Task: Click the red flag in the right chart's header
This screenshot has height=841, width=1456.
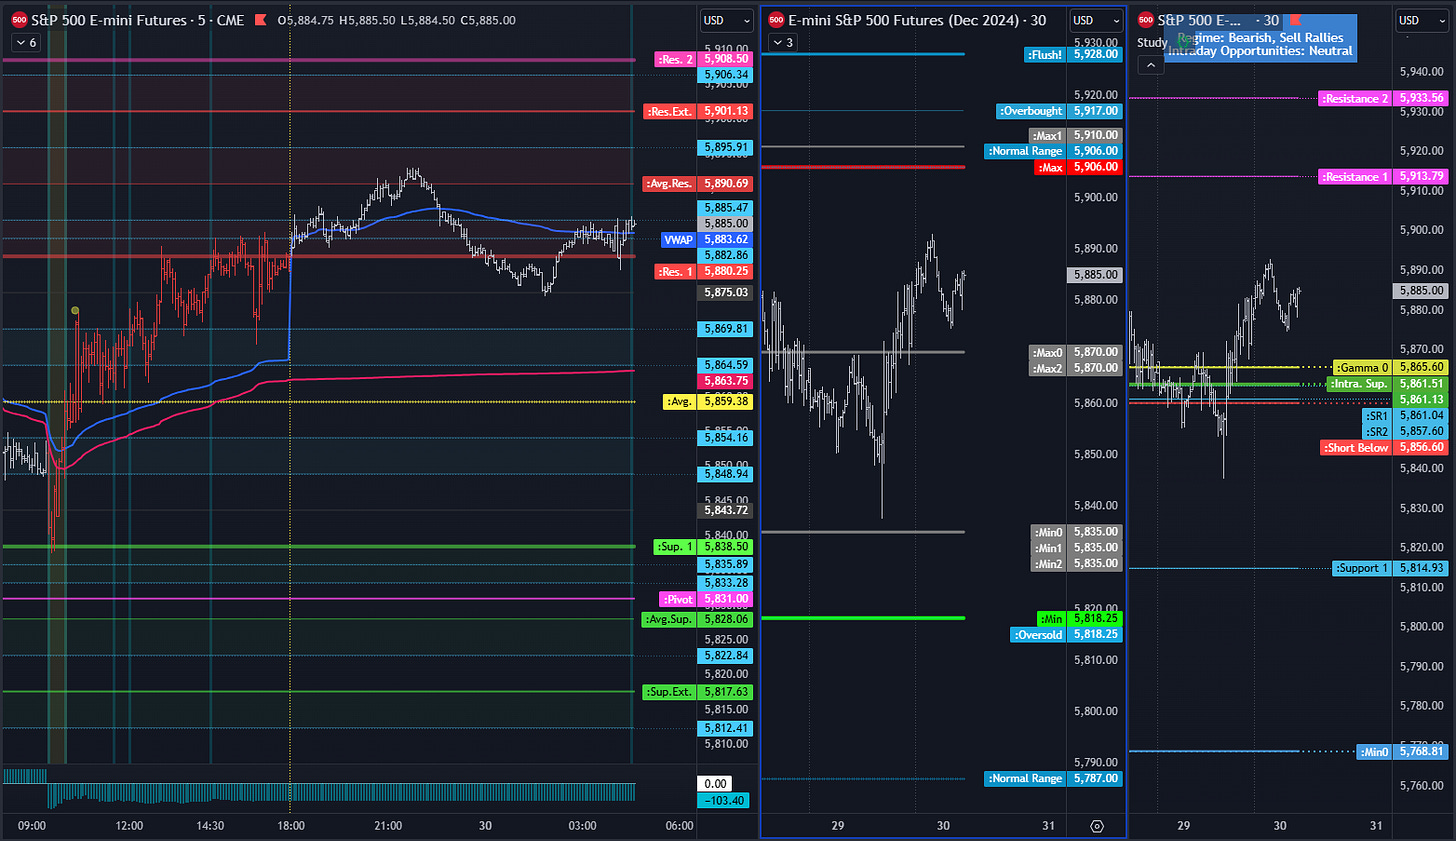Action: coord(1295,20)
